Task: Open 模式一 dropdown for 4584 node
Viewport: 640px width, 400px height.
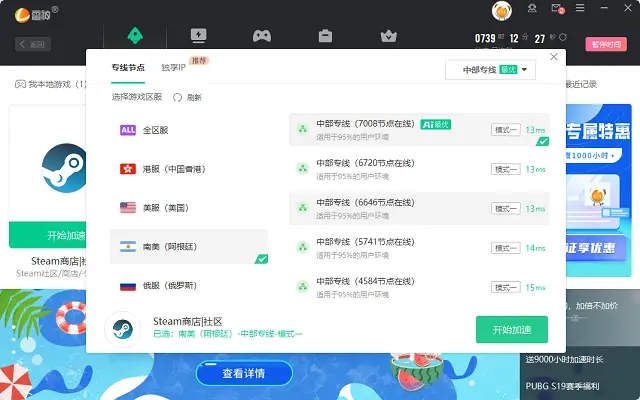Action: 506,287
